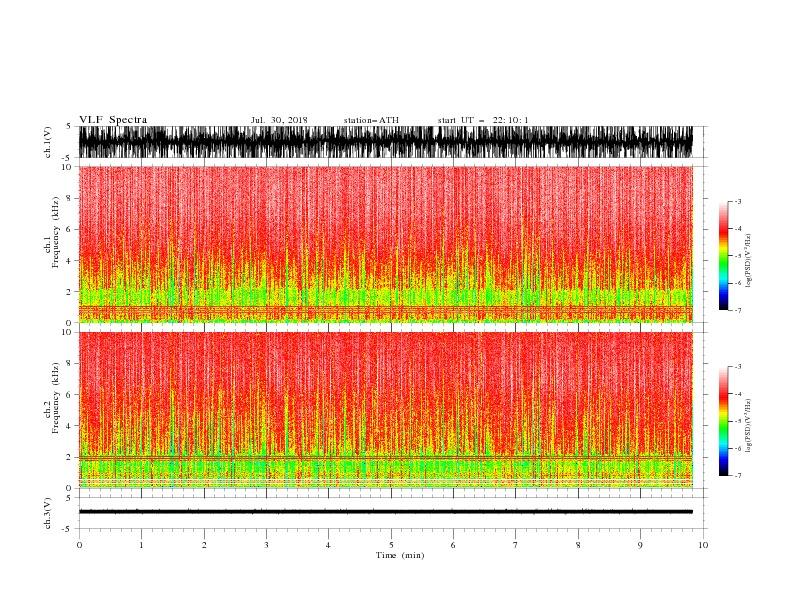Image resolution: width=792 pixels, height=612 pixels.
Task: Click time axis tick label "7"
Action: pyautogui.click(x=516, y=545)
